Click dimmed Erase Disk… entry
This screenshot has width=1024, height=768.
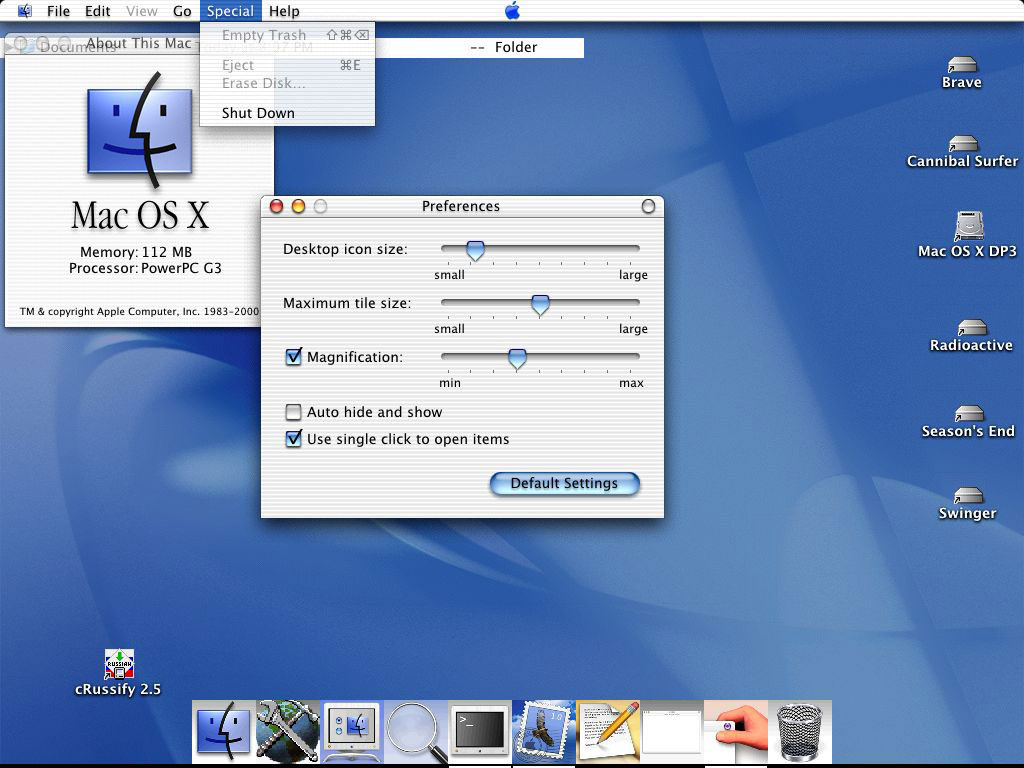(x=287, y=84)
